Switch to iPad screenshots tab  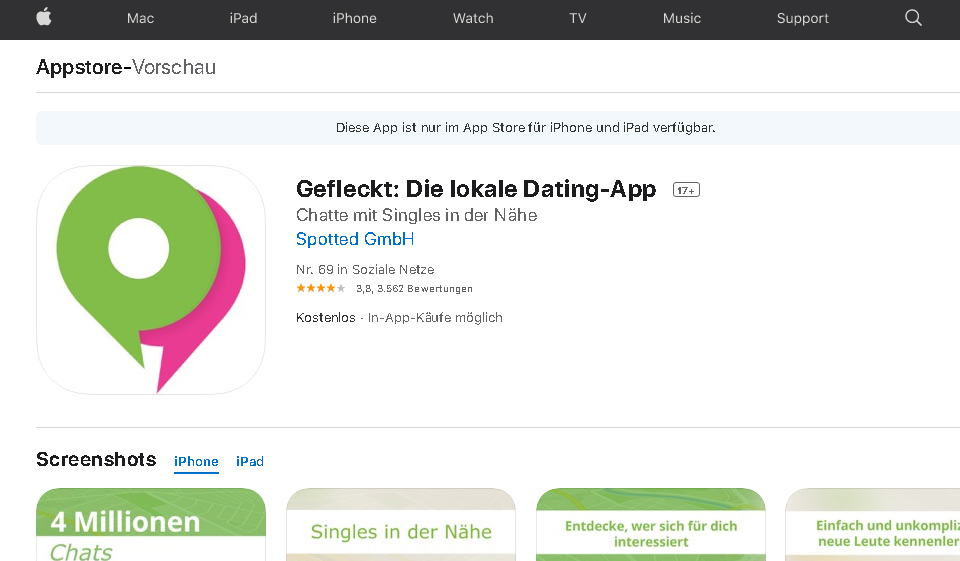250,461
